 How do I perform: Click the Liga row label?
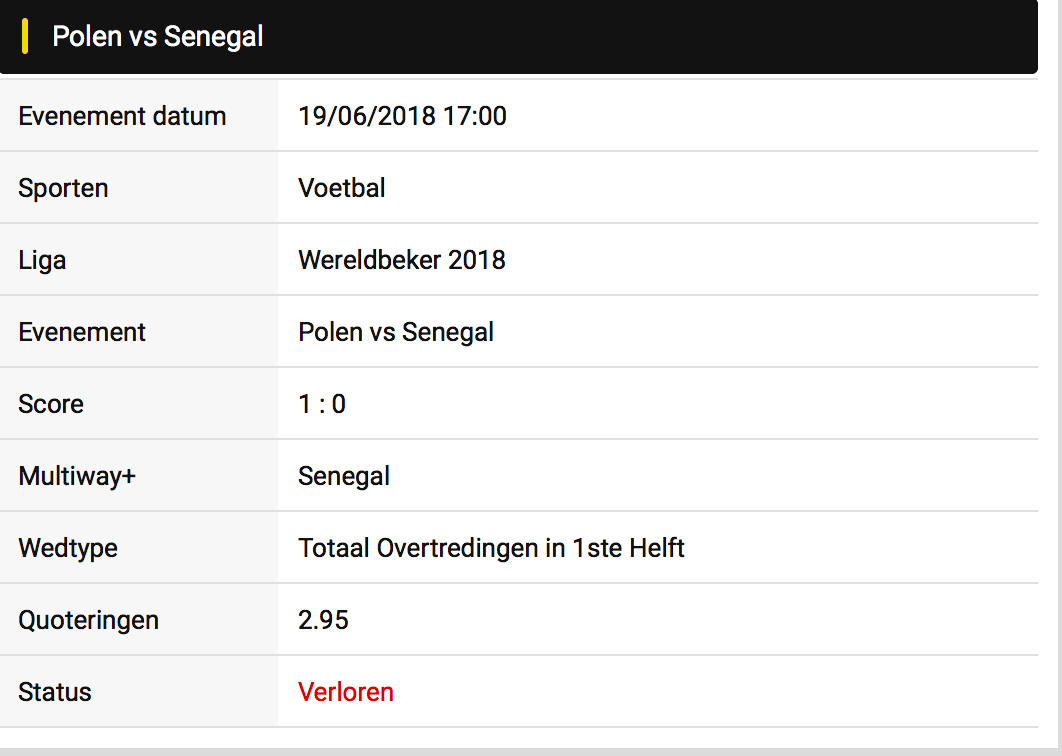(x=42, y=260)
